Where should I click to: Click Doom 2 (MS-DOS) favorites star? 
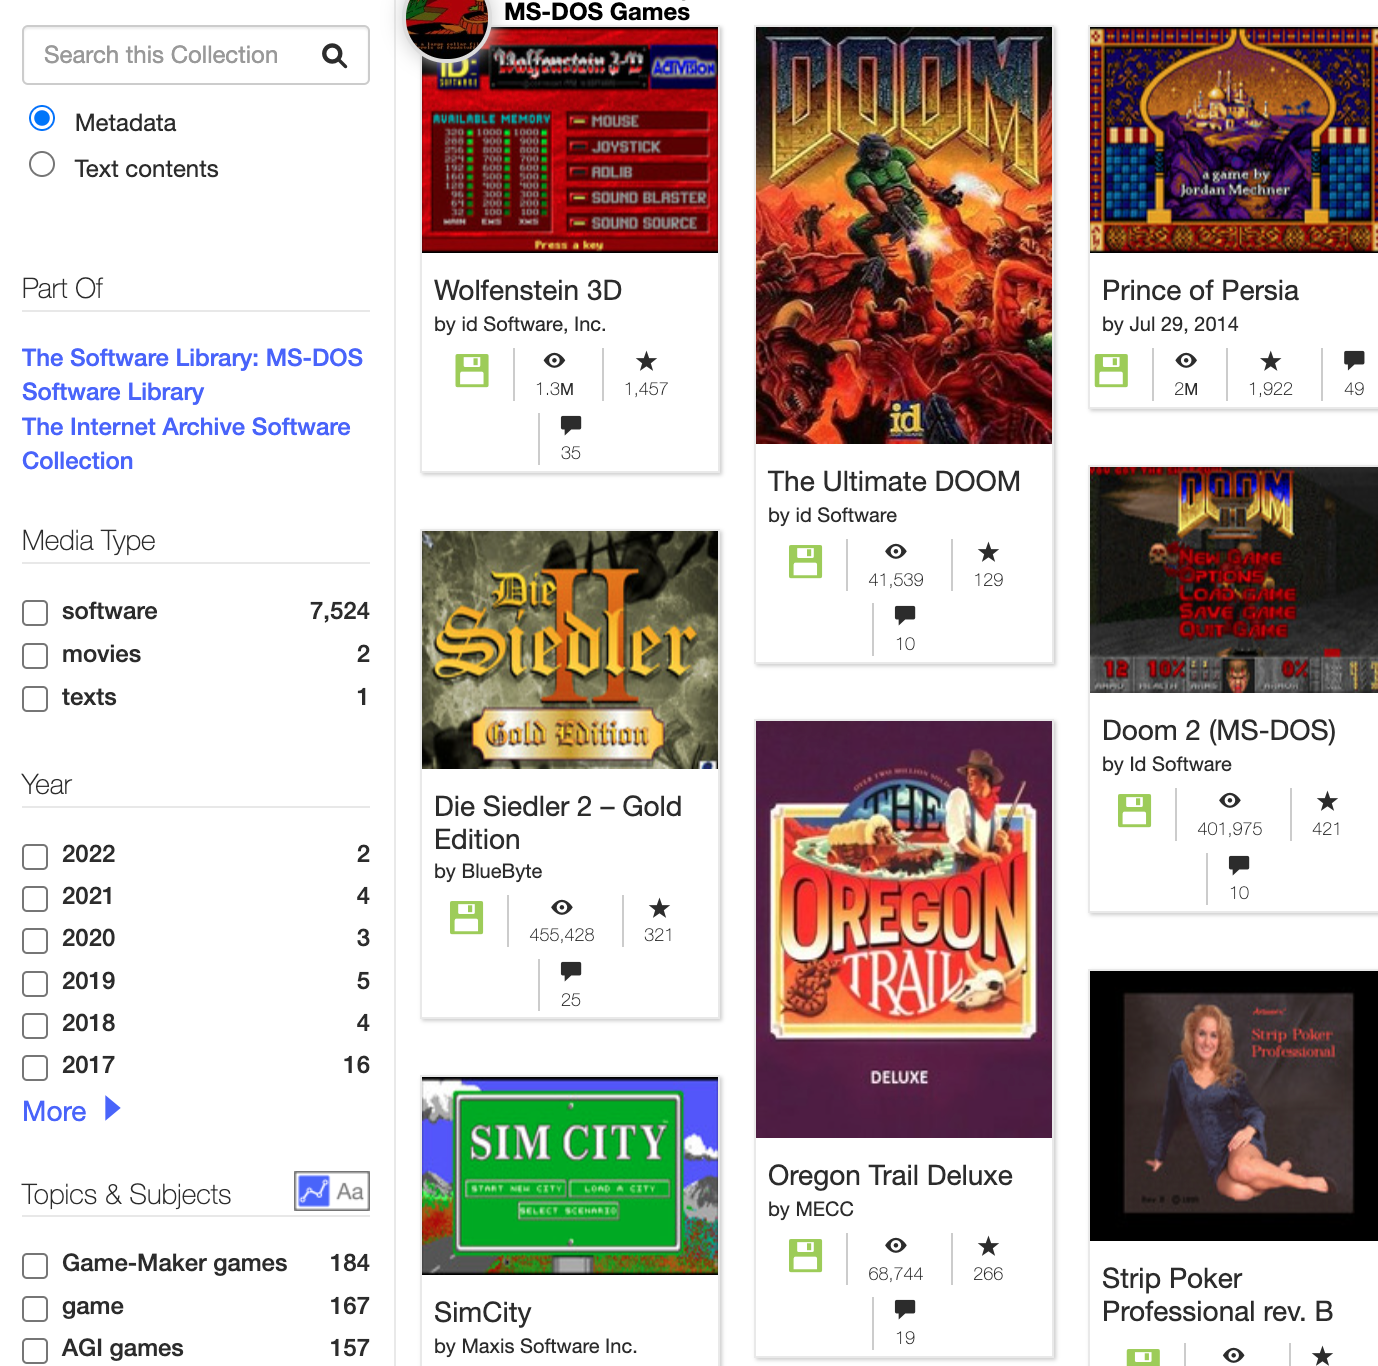pyautogui.click(x=1327, y=801)
